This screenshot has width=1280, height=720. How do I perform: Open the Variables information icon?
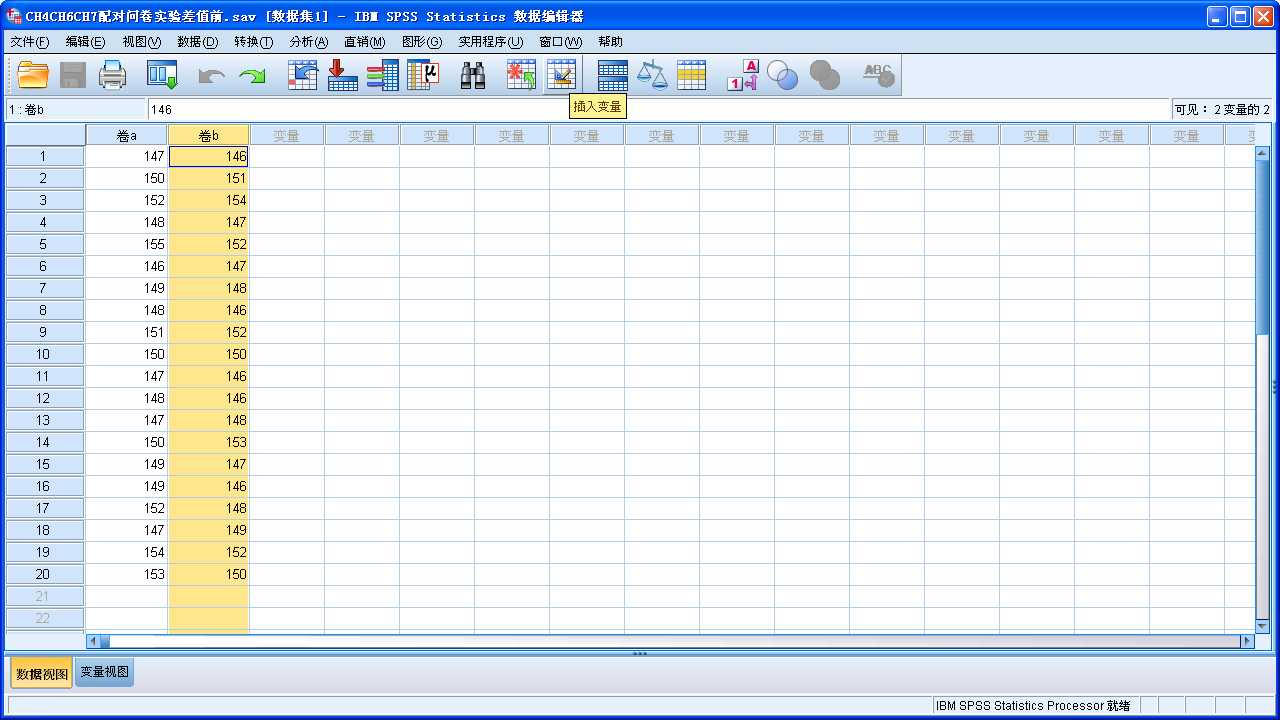point(382,75)
